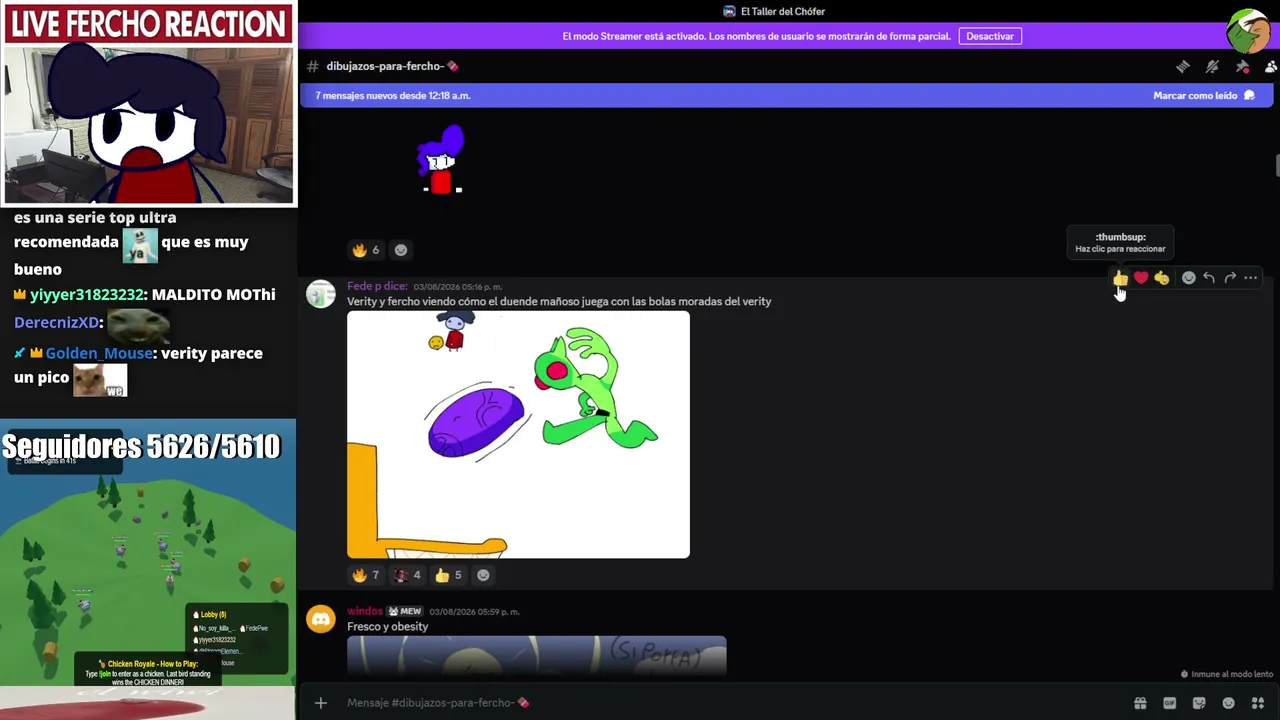Focus the Mensaje #dibujazos-para-fercho input
Image resolution: width=1280 pixels, height=720 pixels.
pos(730,703)
